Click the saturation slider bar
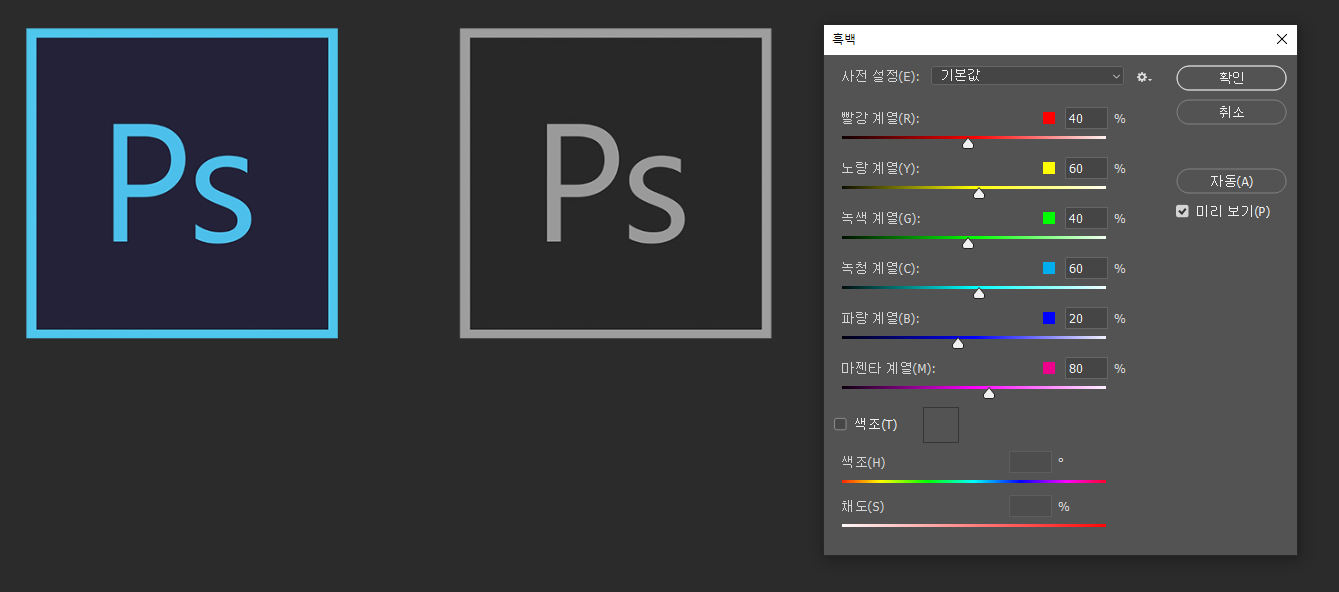This screenshot has height=592, width=1339. click(974, 525)
